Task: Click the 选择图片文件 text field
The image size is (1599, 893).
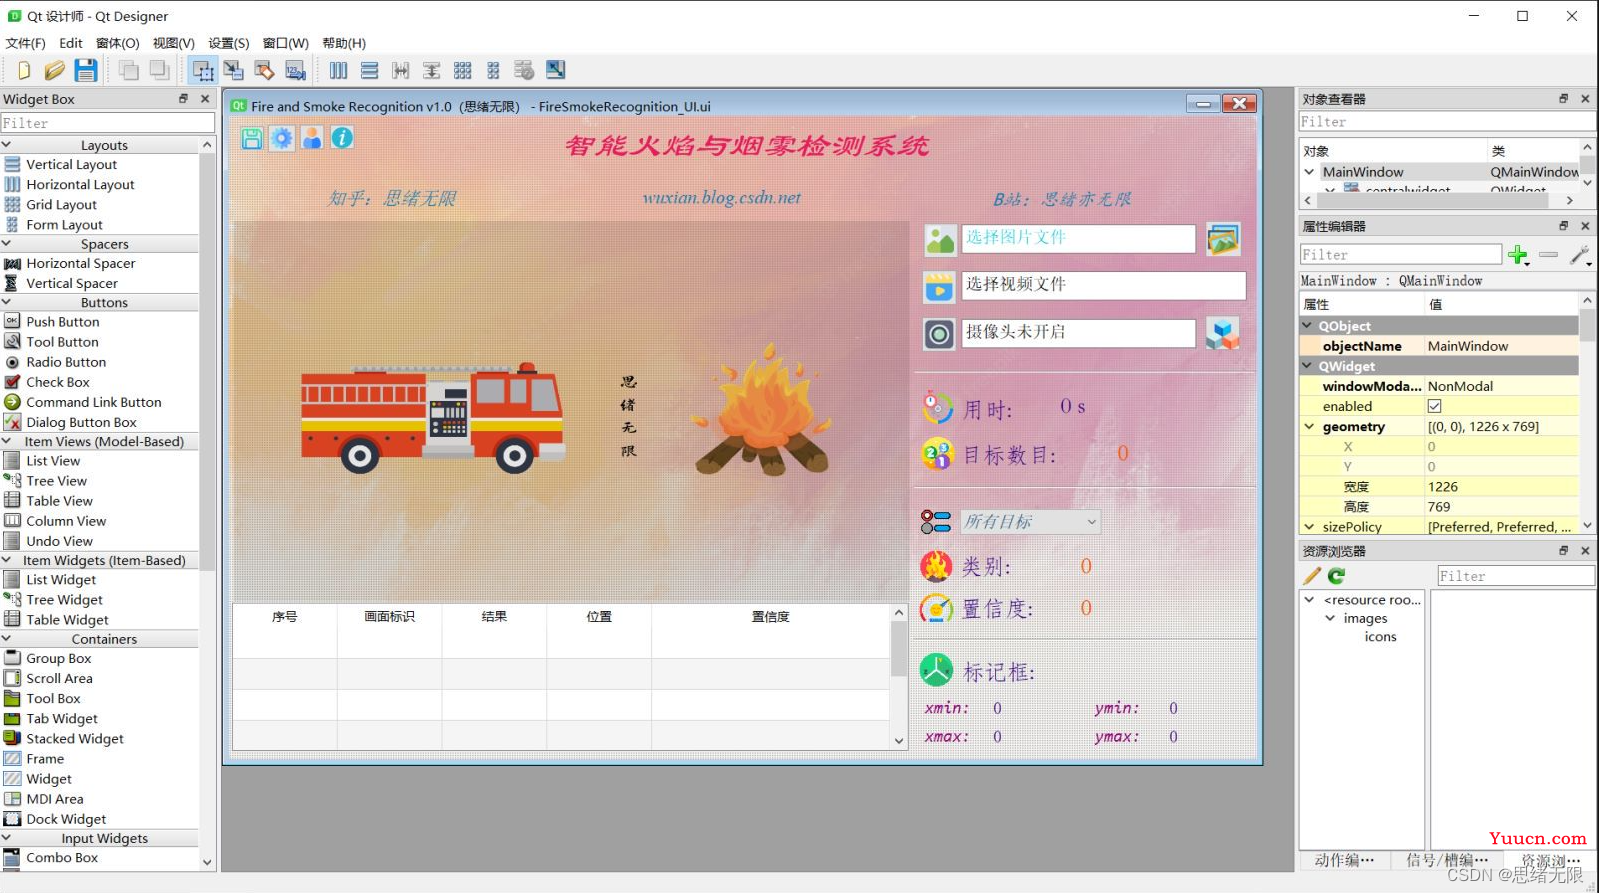Action: [x=1078, y=238]
